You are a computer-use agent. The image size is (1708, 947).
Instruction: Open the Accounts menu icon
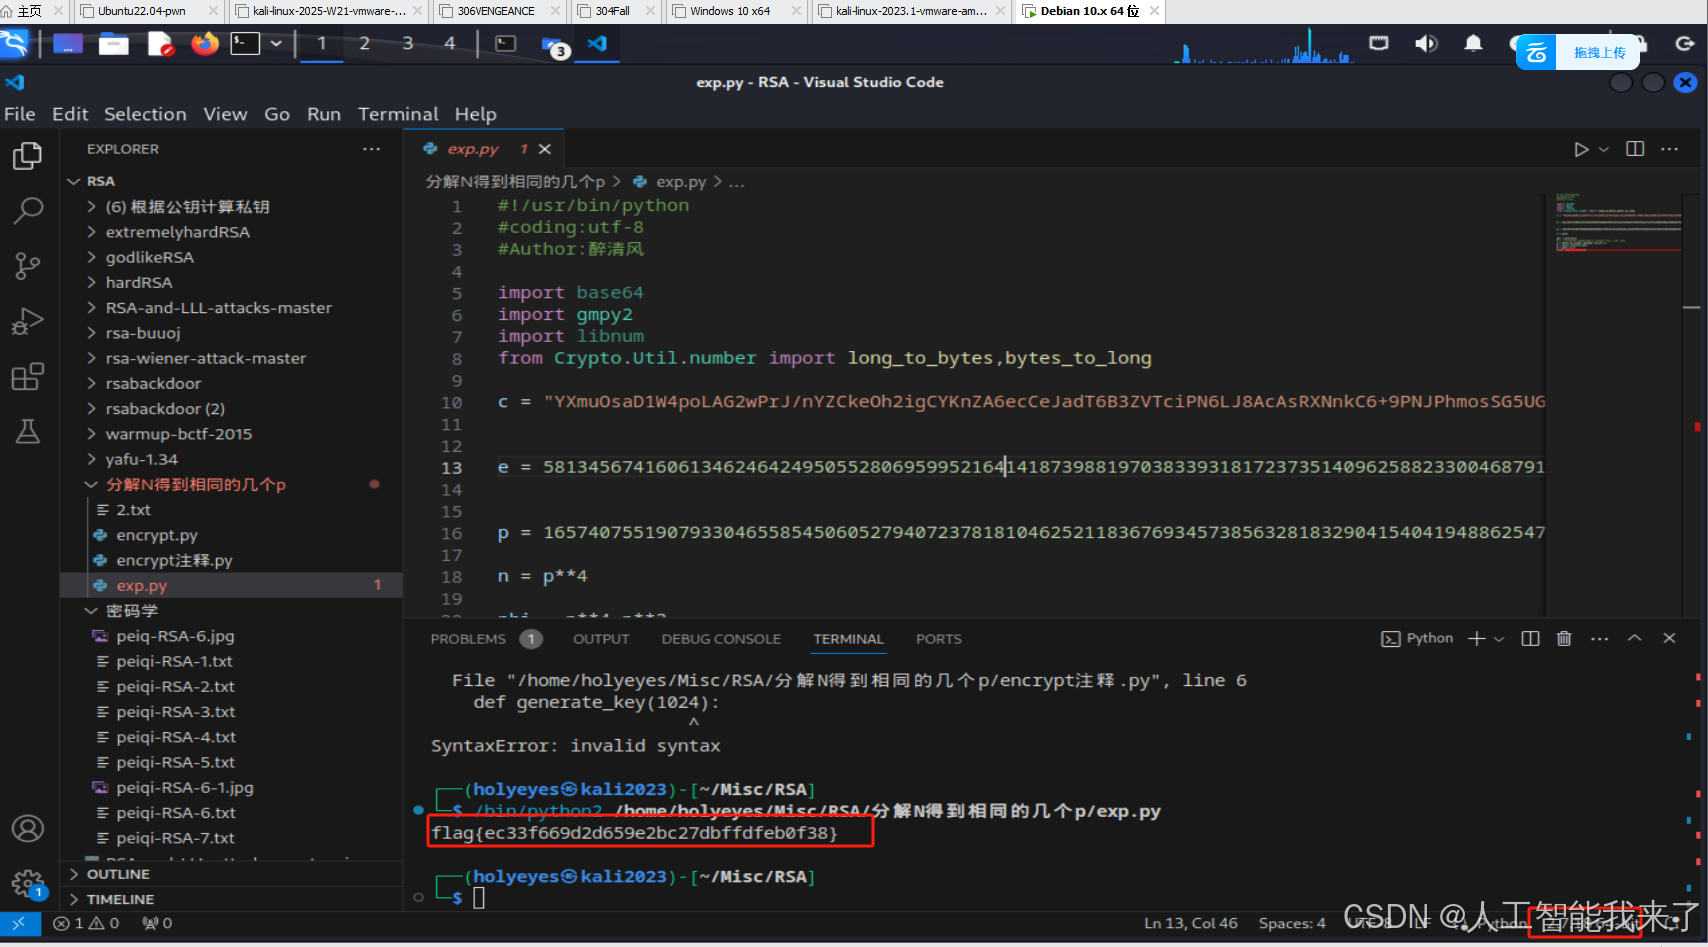28,828
